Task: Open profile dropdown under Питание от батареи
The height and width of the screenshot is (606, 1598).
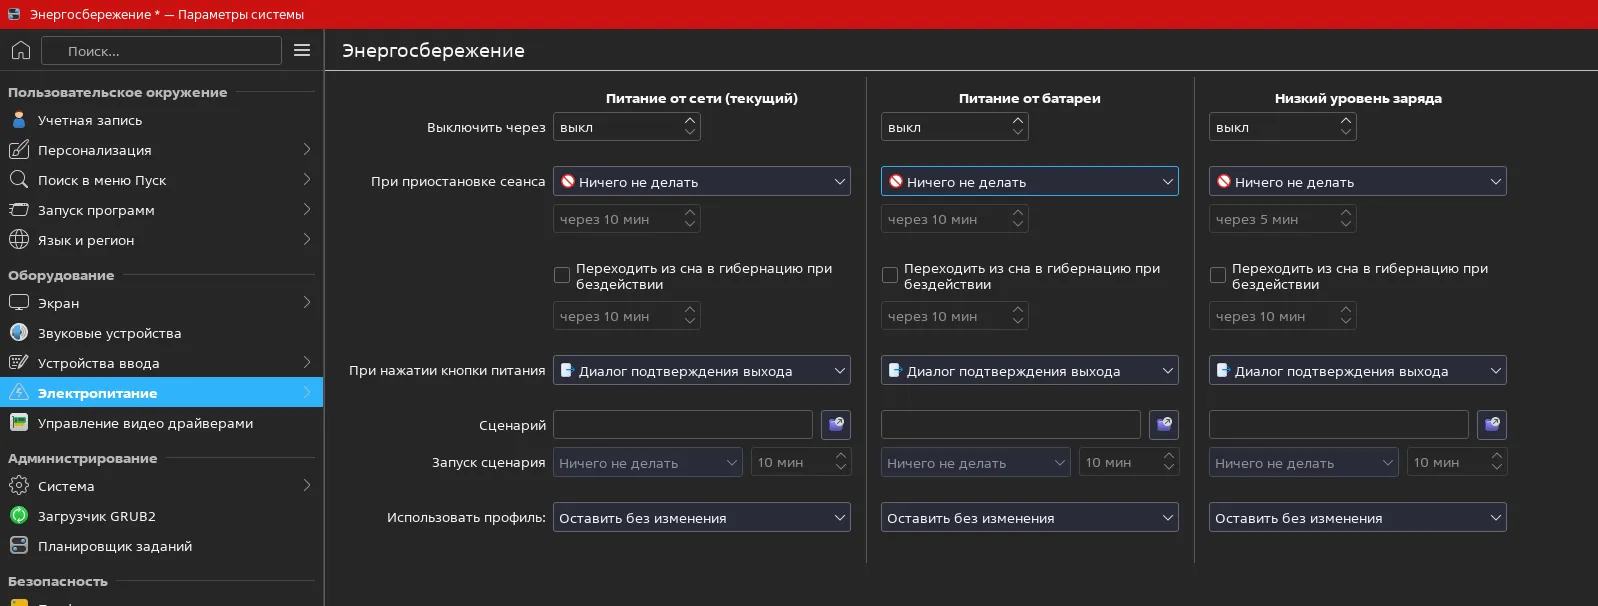Action: pos(1030,517)
